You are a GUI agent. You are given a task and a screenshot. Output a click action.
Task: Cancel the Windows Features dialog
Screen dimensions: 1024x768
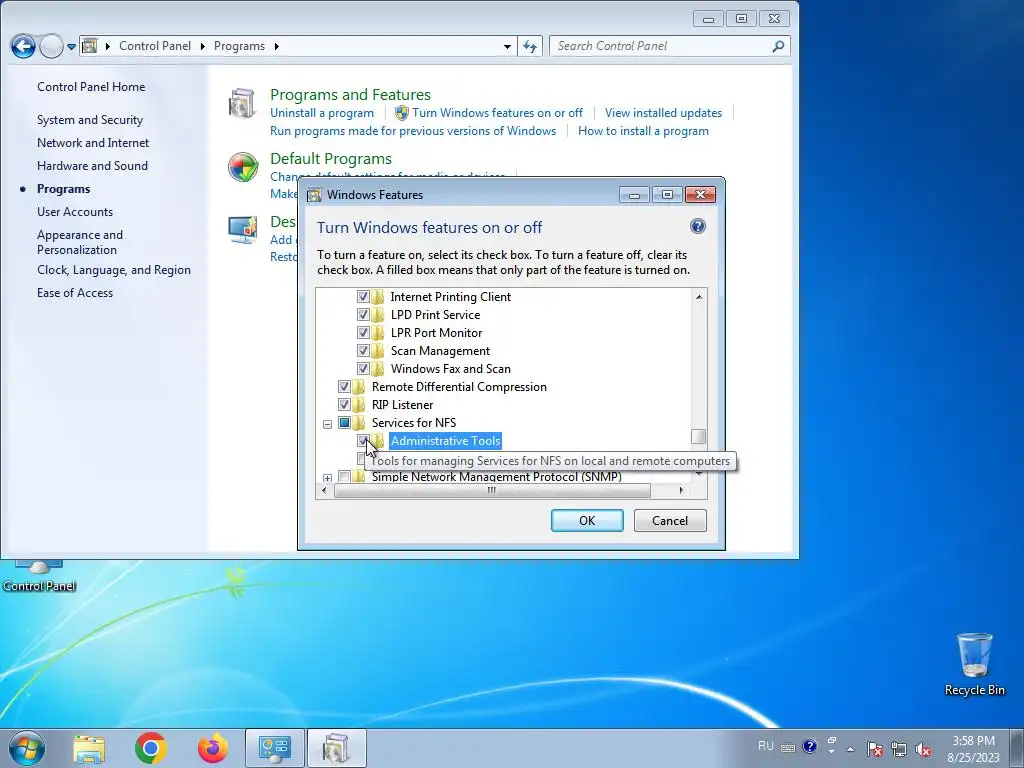pos(670,520)
